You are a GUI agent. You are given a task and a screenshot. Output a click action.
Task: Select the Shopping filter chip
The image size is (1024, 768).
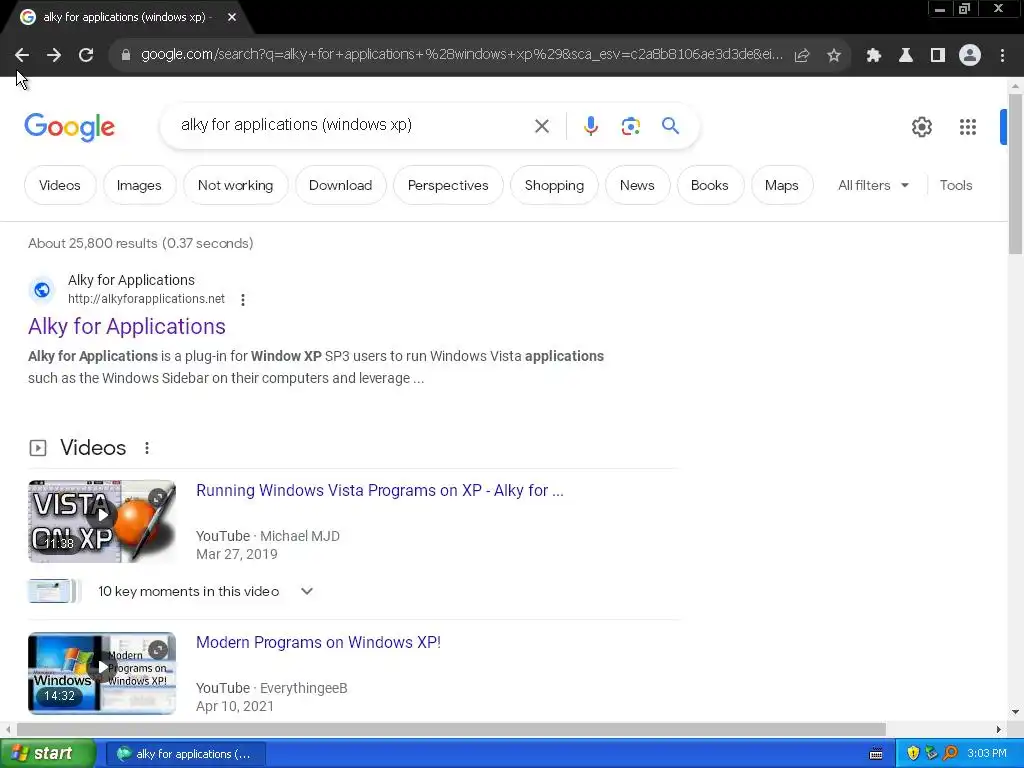(554, 185)
